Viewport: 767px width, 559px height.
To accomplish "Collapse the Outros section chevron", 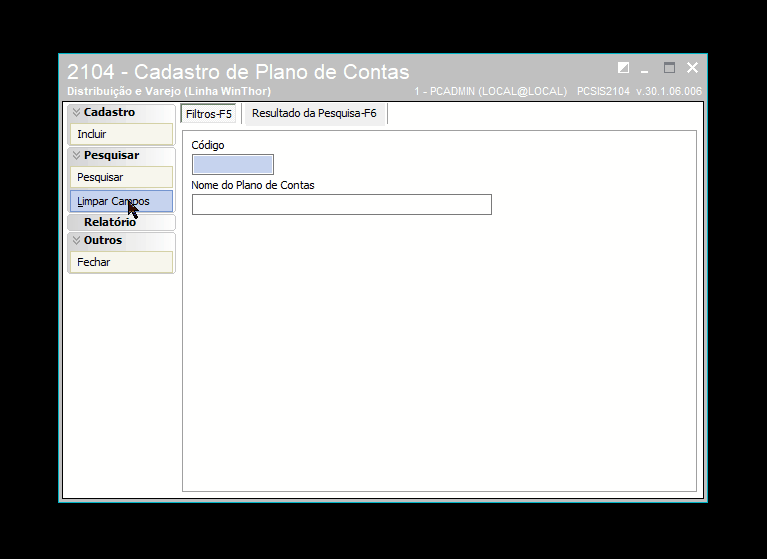I will click(x=76, y=240).
